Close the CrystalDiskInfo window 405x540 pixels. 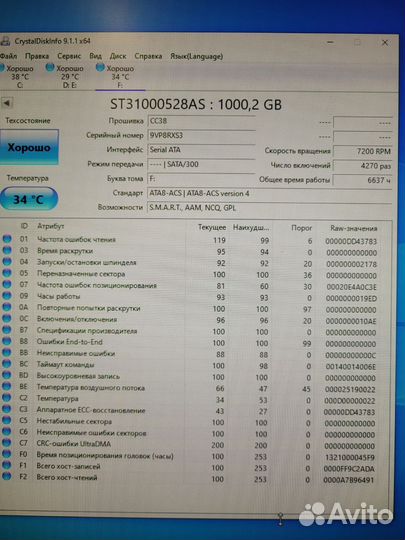(x=385, y=43)
